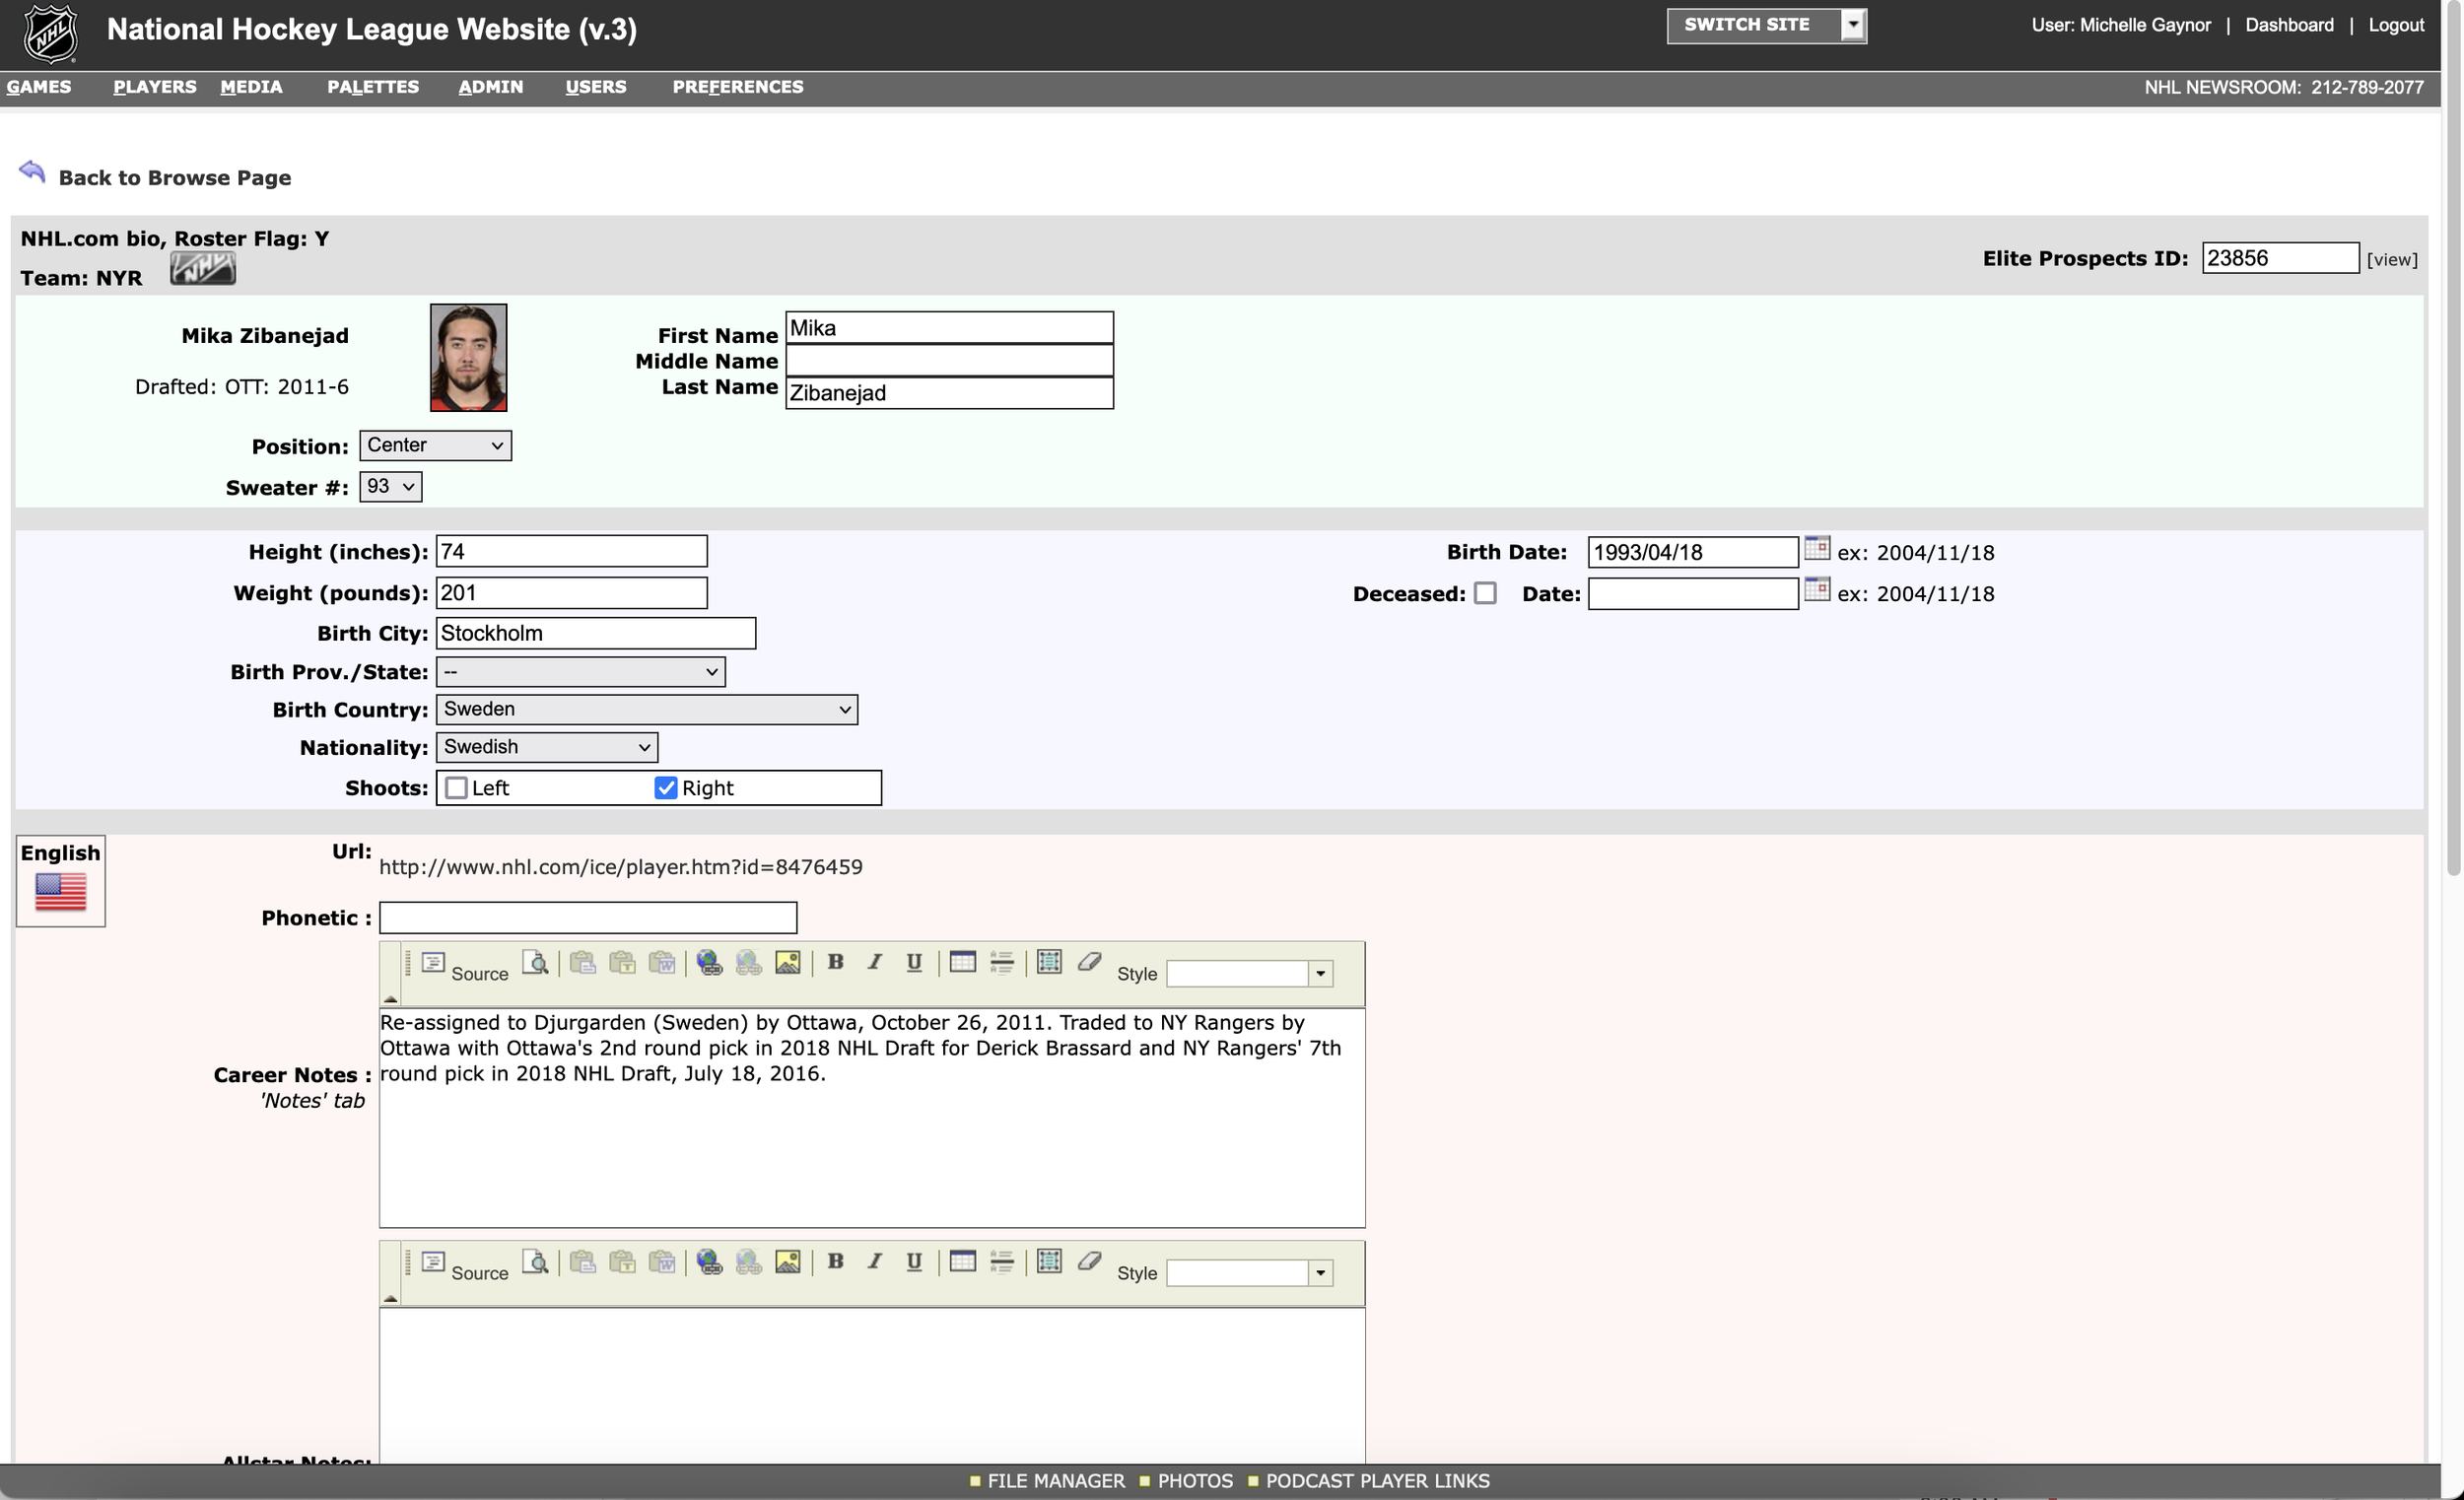The width and height of the screenshot is (2464, 1500).
Task: Click the Logout link
Action: (2395, 25)
